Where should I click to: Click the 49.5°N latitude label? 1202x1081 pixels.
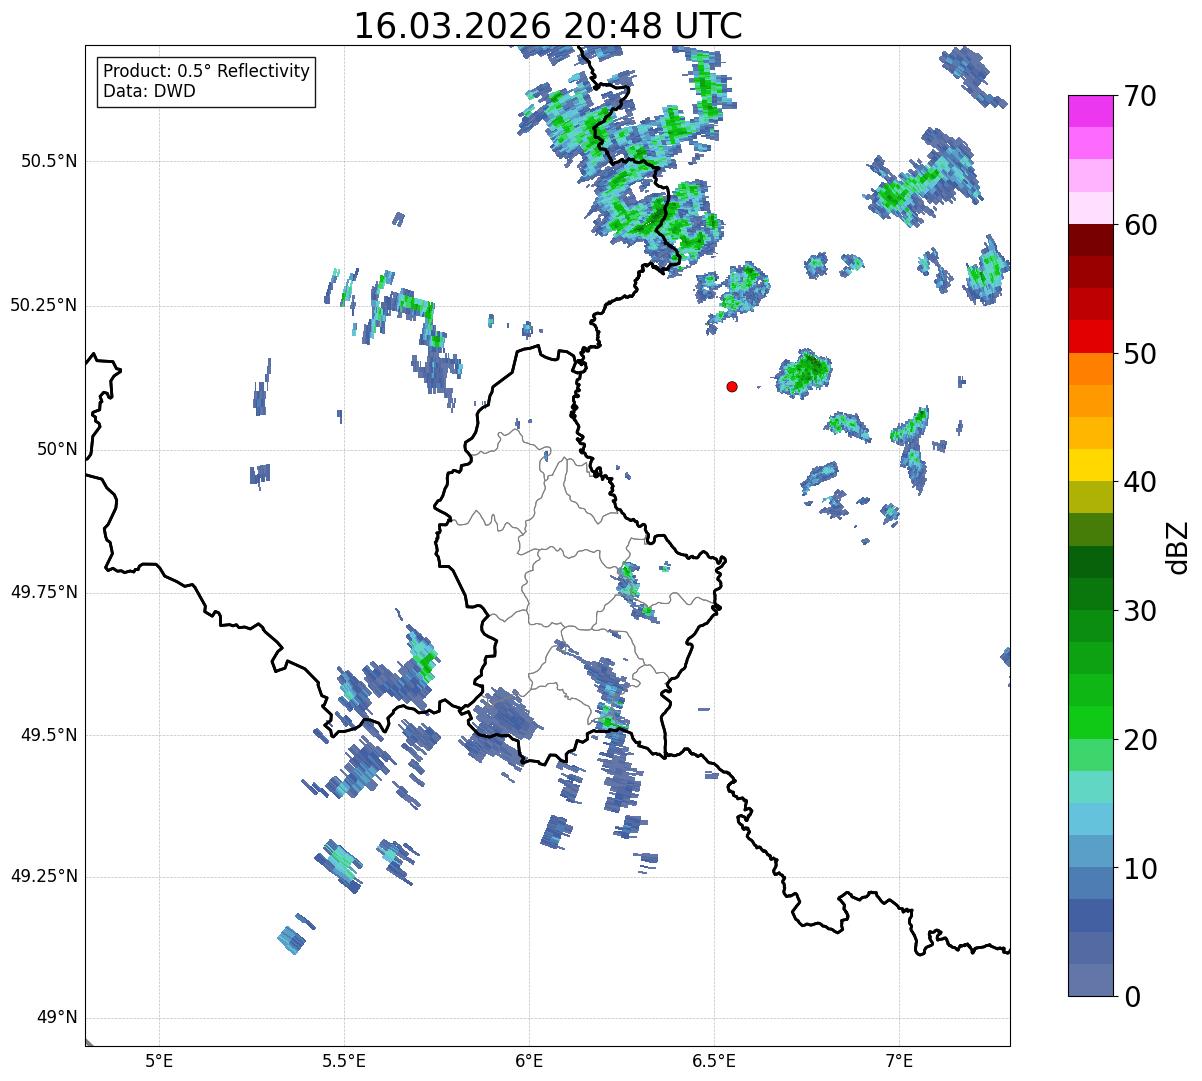(49, 735)
